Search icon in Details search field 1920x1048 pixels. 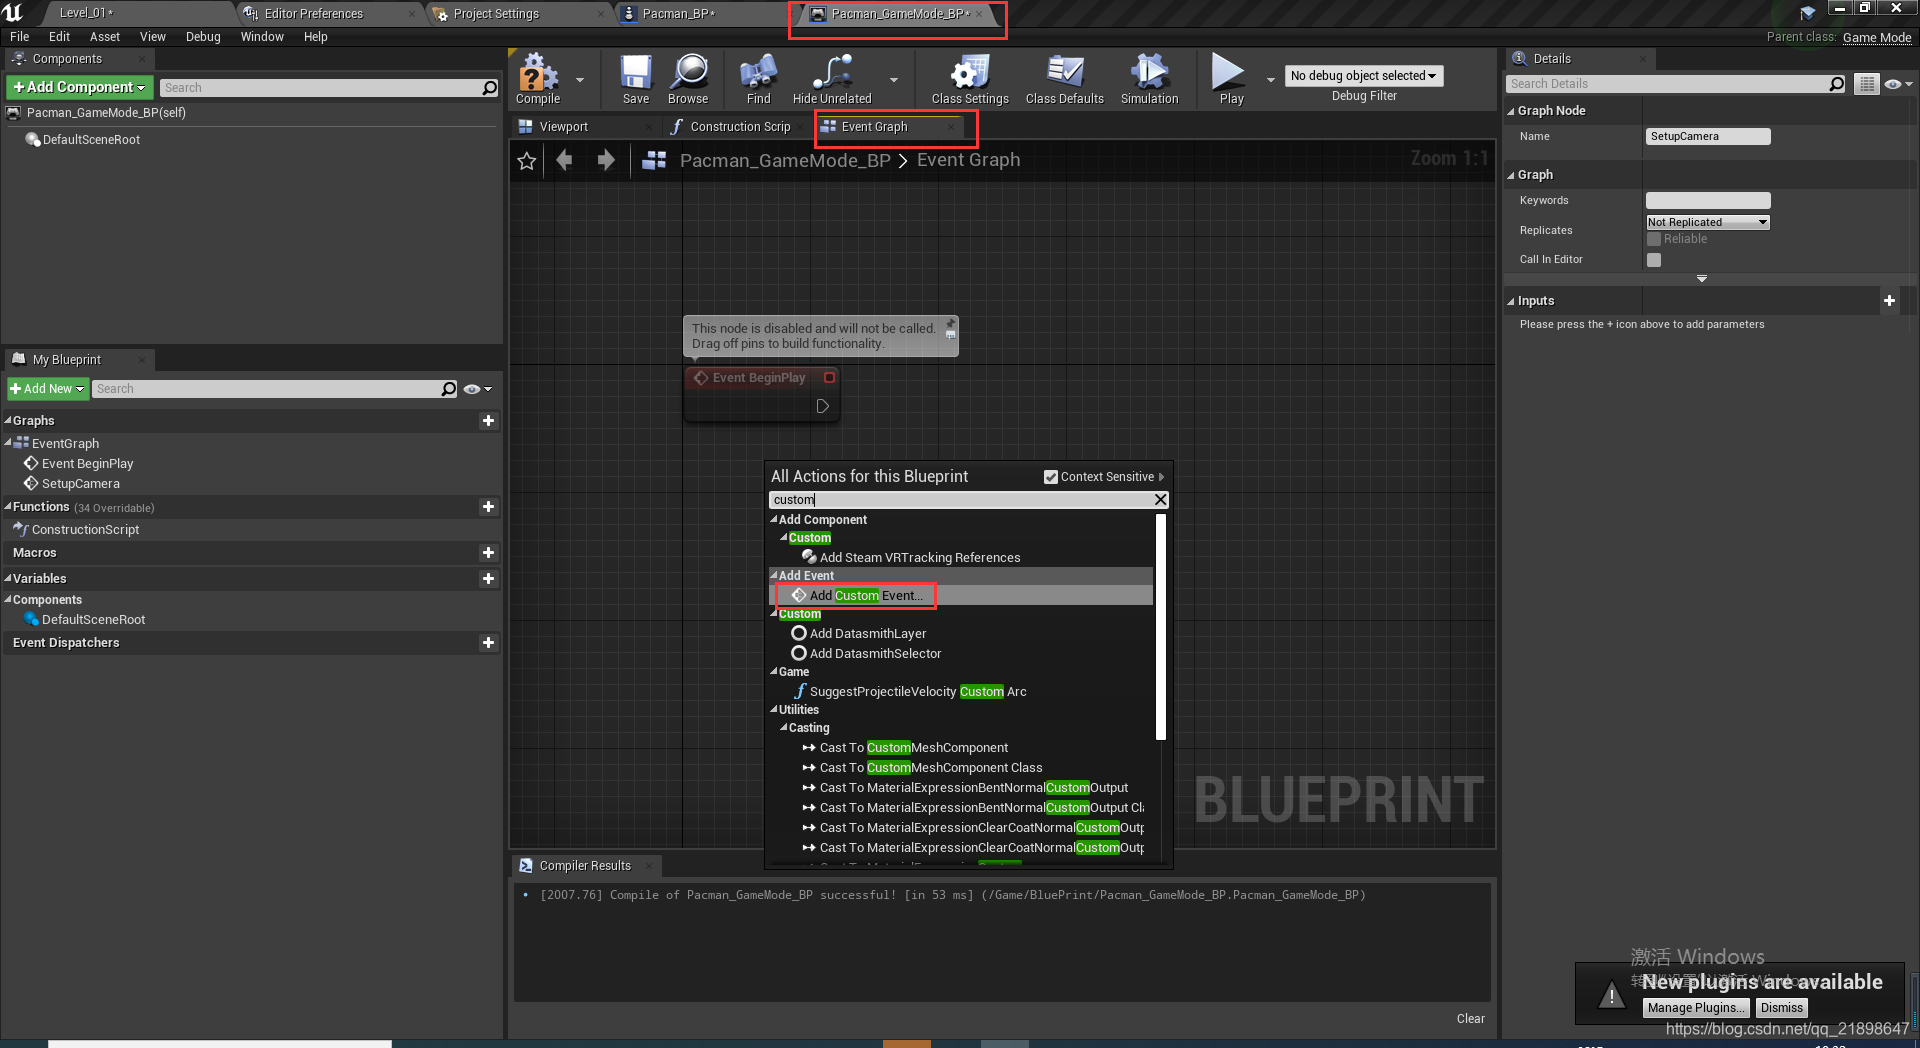point(1836,84)
